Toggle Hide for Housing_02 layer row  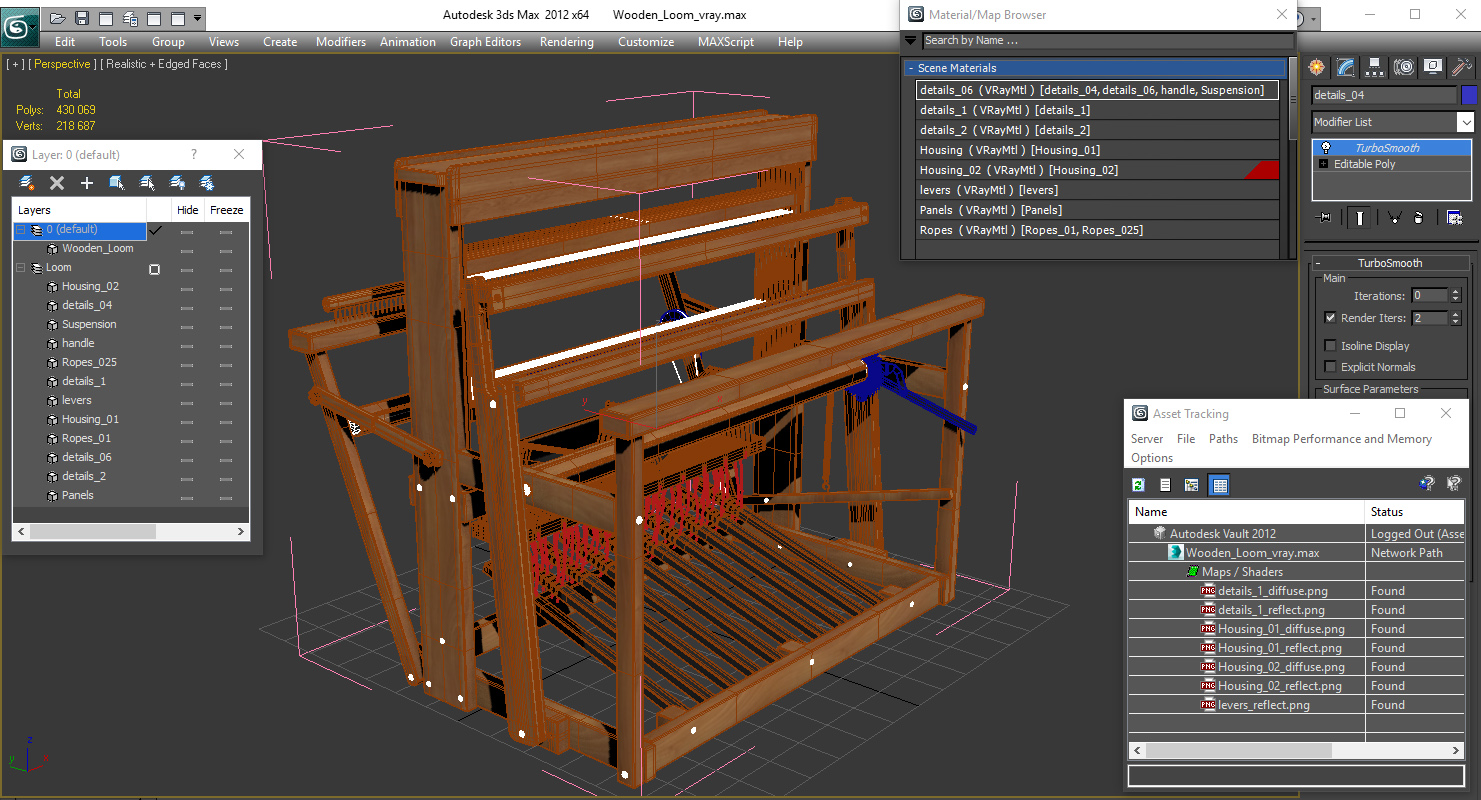(x=187, y=287)
